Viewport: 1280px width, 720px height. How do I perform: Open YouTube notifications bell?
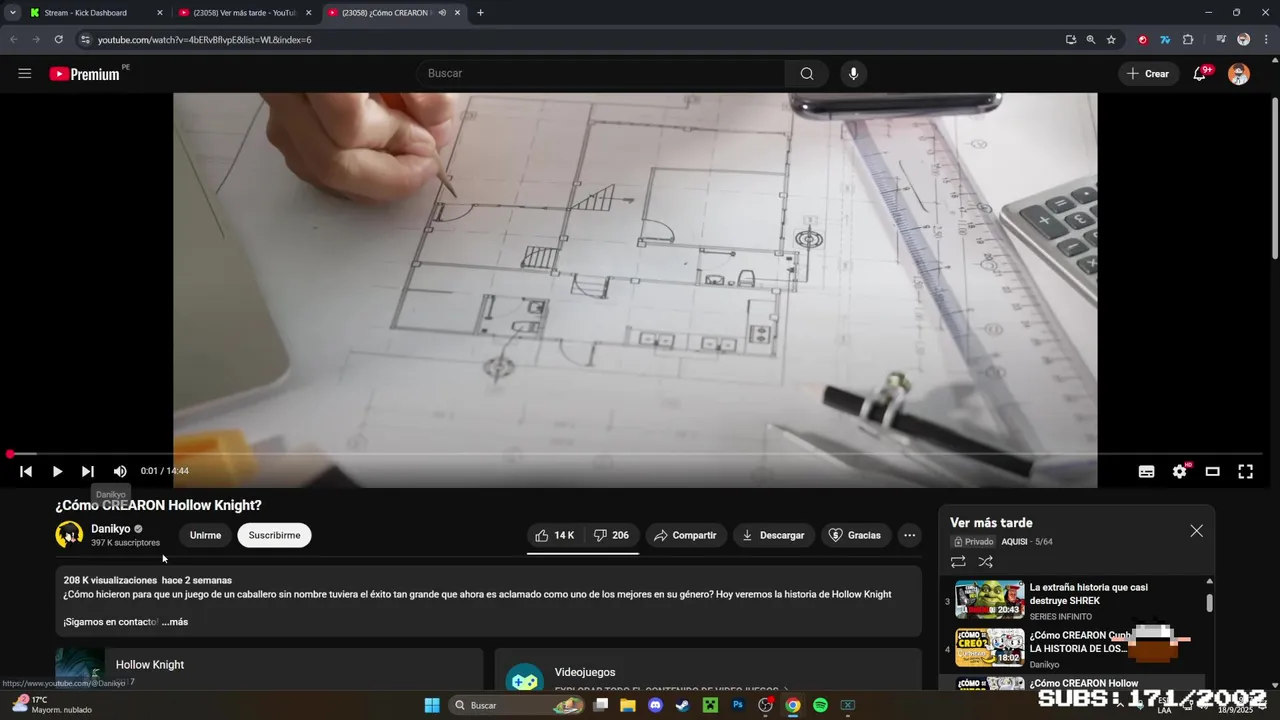1200,73
